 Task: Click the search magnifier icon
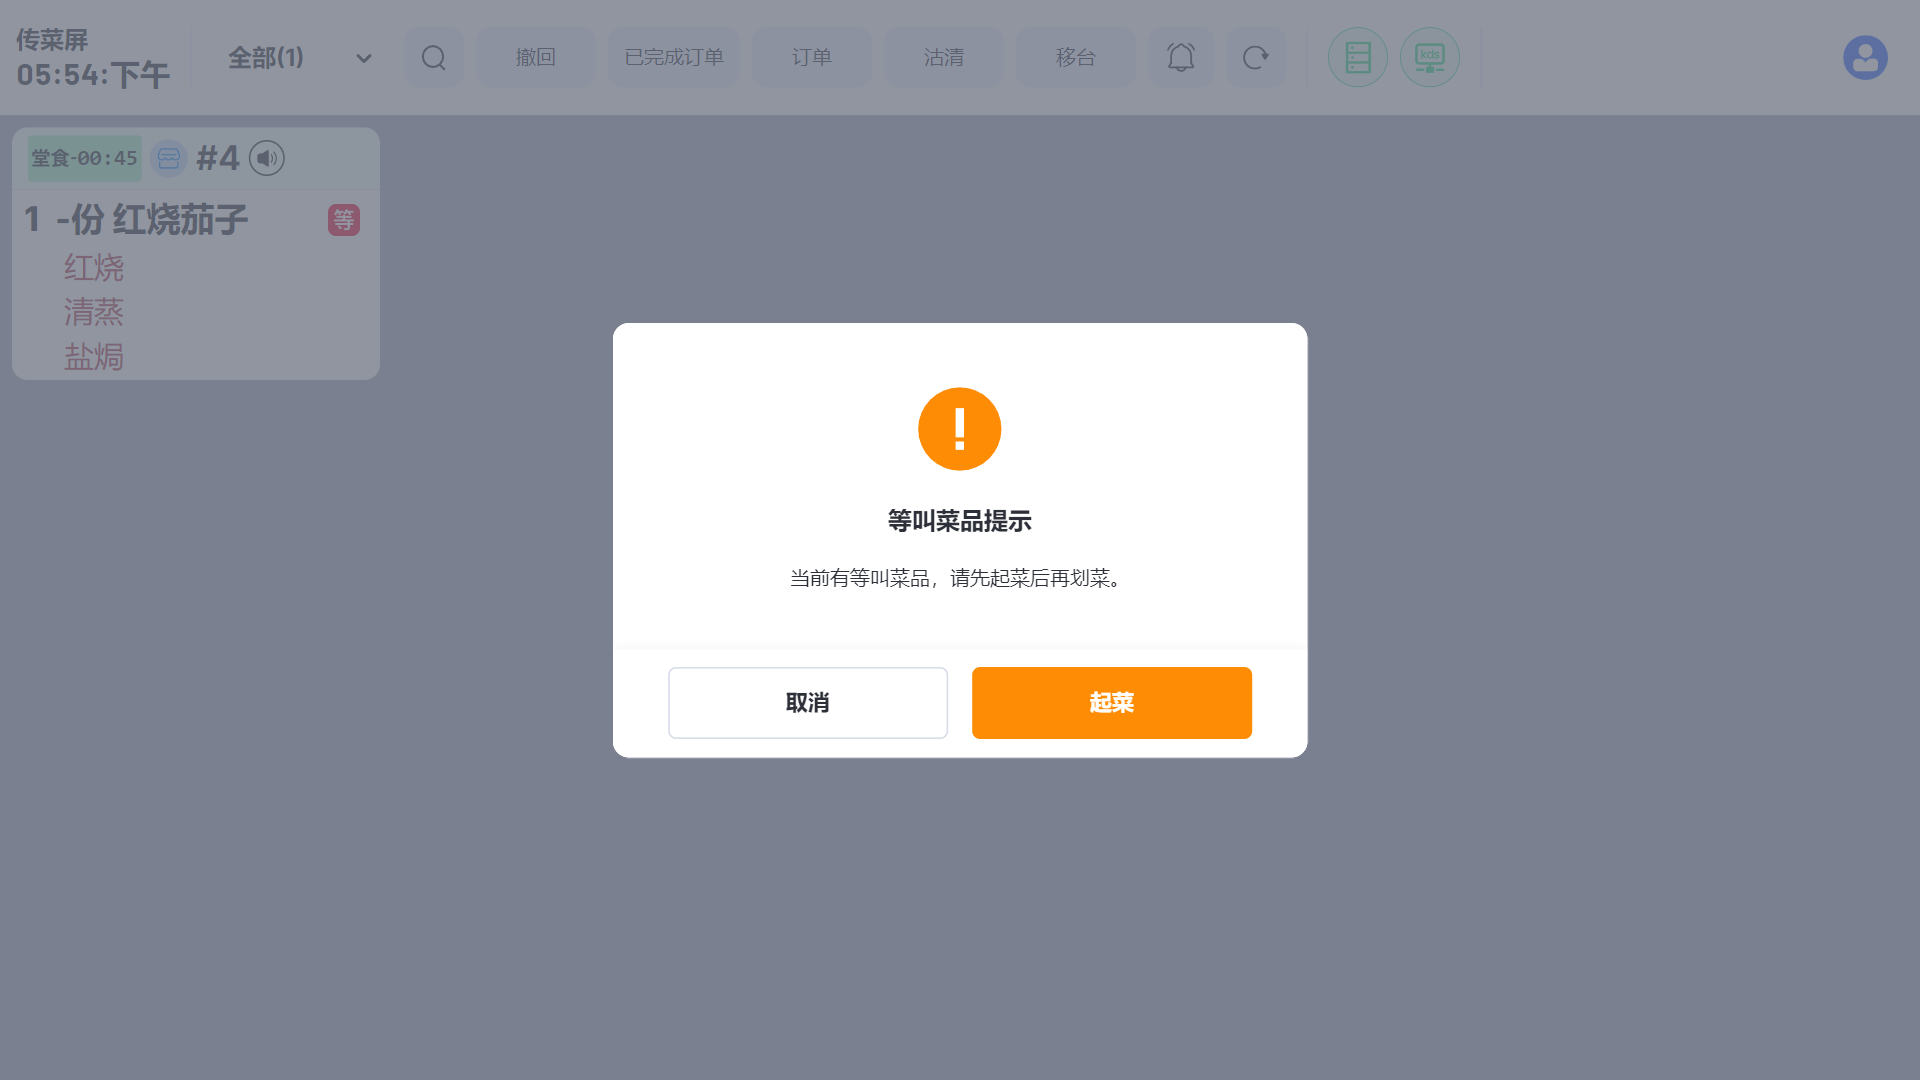(x=434, y=57)
